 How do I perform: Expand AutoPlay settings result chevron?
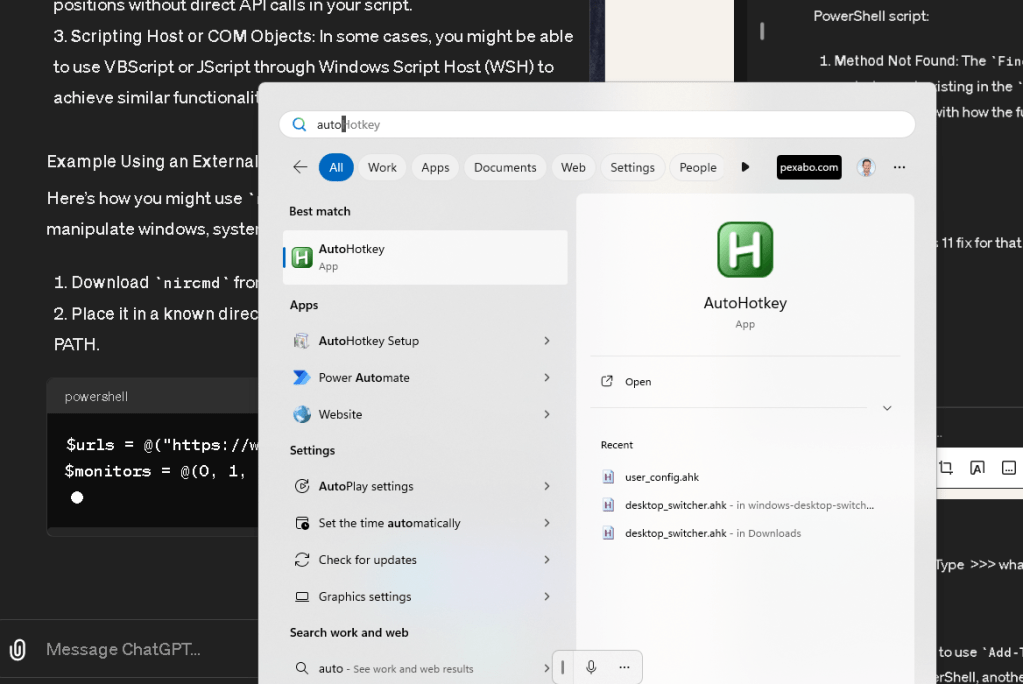[x=547, y=486]
